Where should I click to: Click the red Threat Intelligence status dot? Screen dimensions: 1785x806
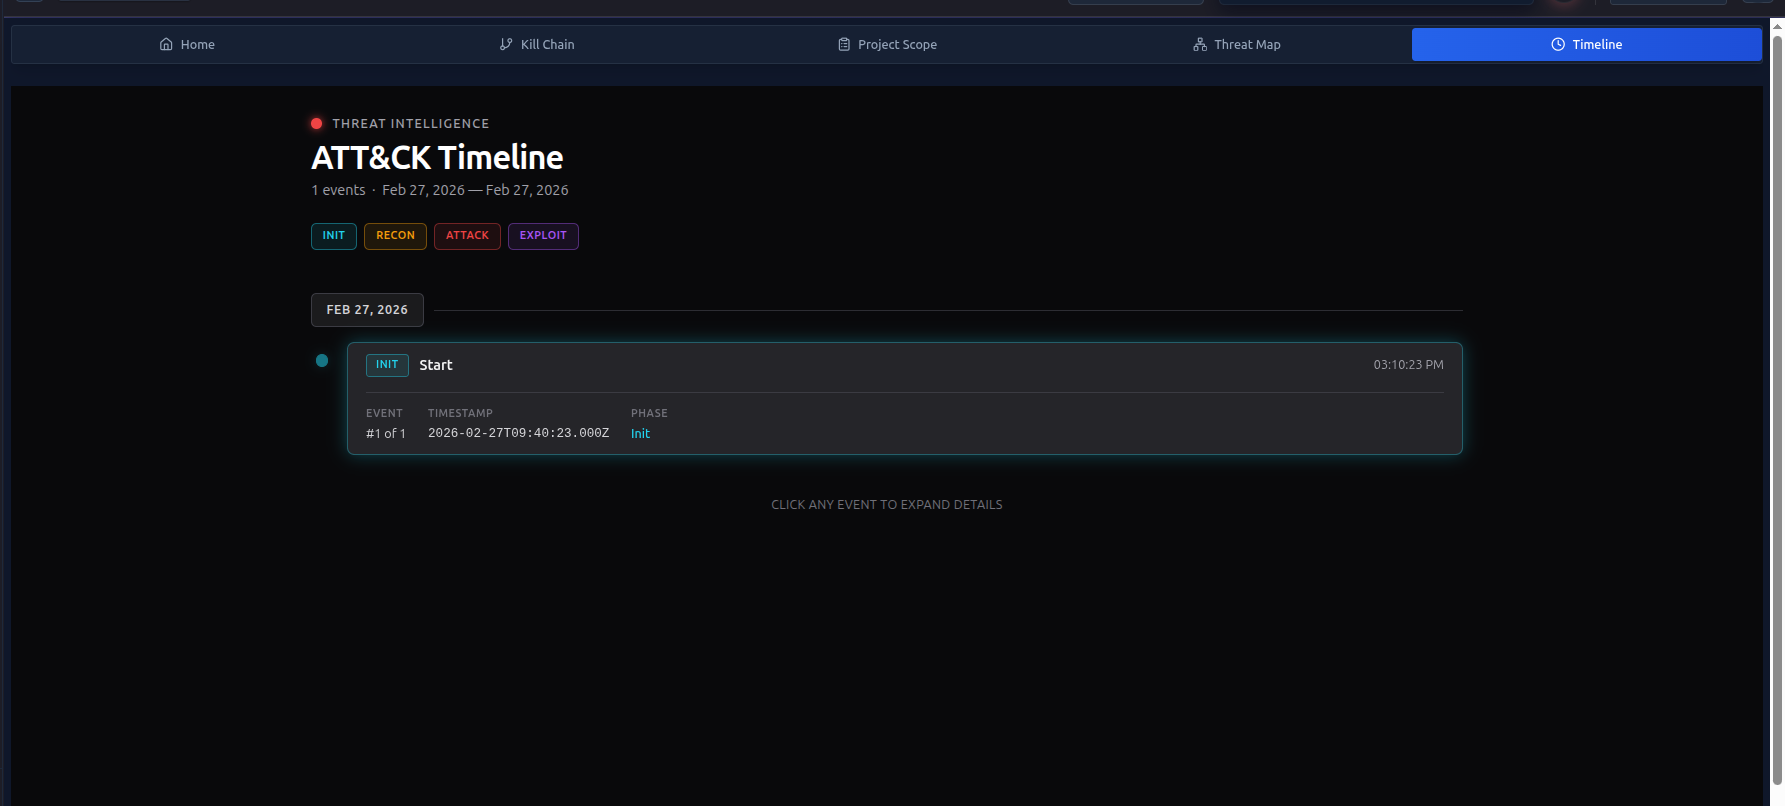tap(317, 124)
